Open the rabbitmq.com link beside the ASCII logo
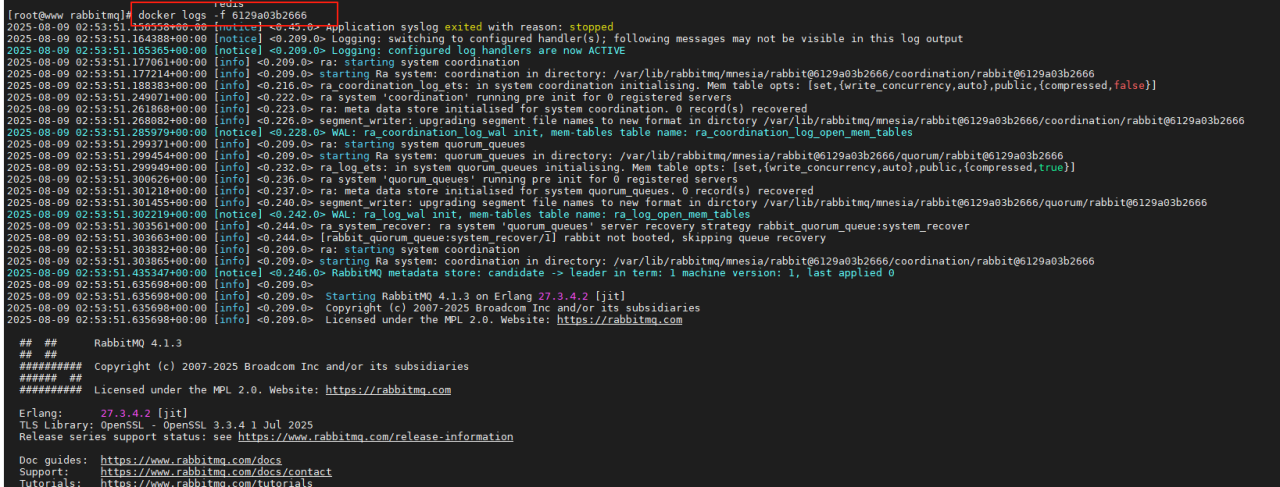Screen dimensions: 1280x487 tap(388, 390)
